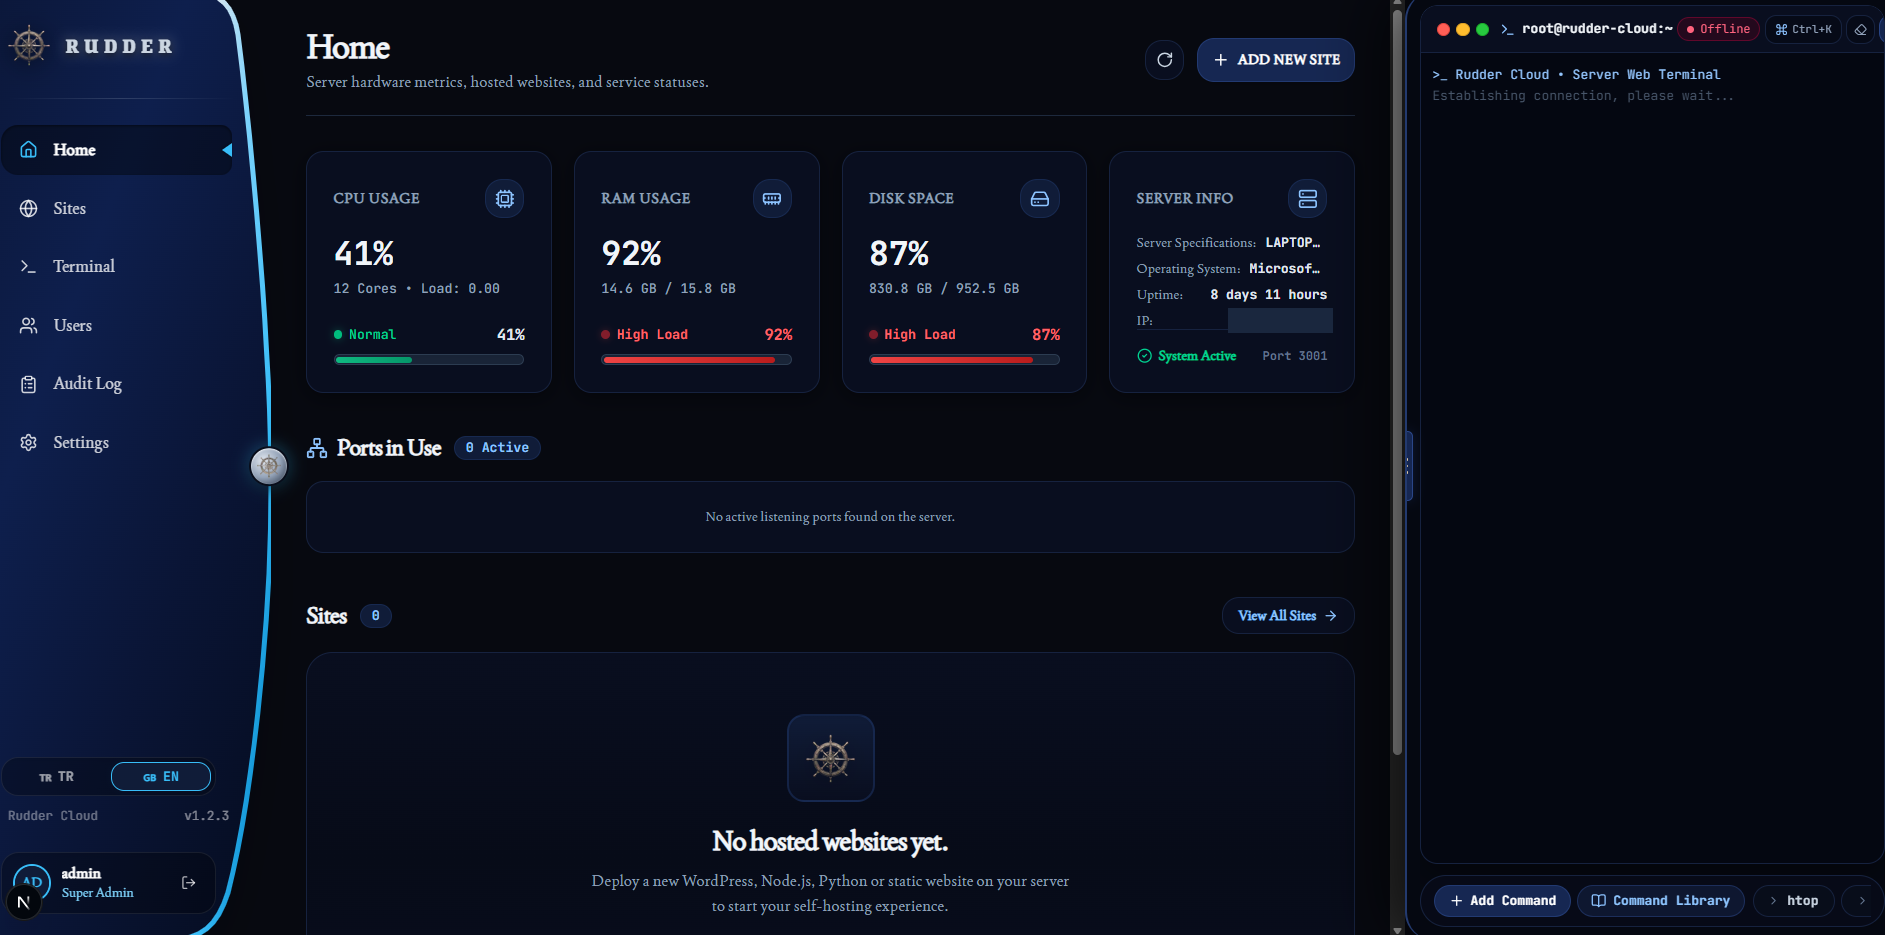Click the CPU usage progress bar
This screenshot has width=1885, height=935.
429,360
